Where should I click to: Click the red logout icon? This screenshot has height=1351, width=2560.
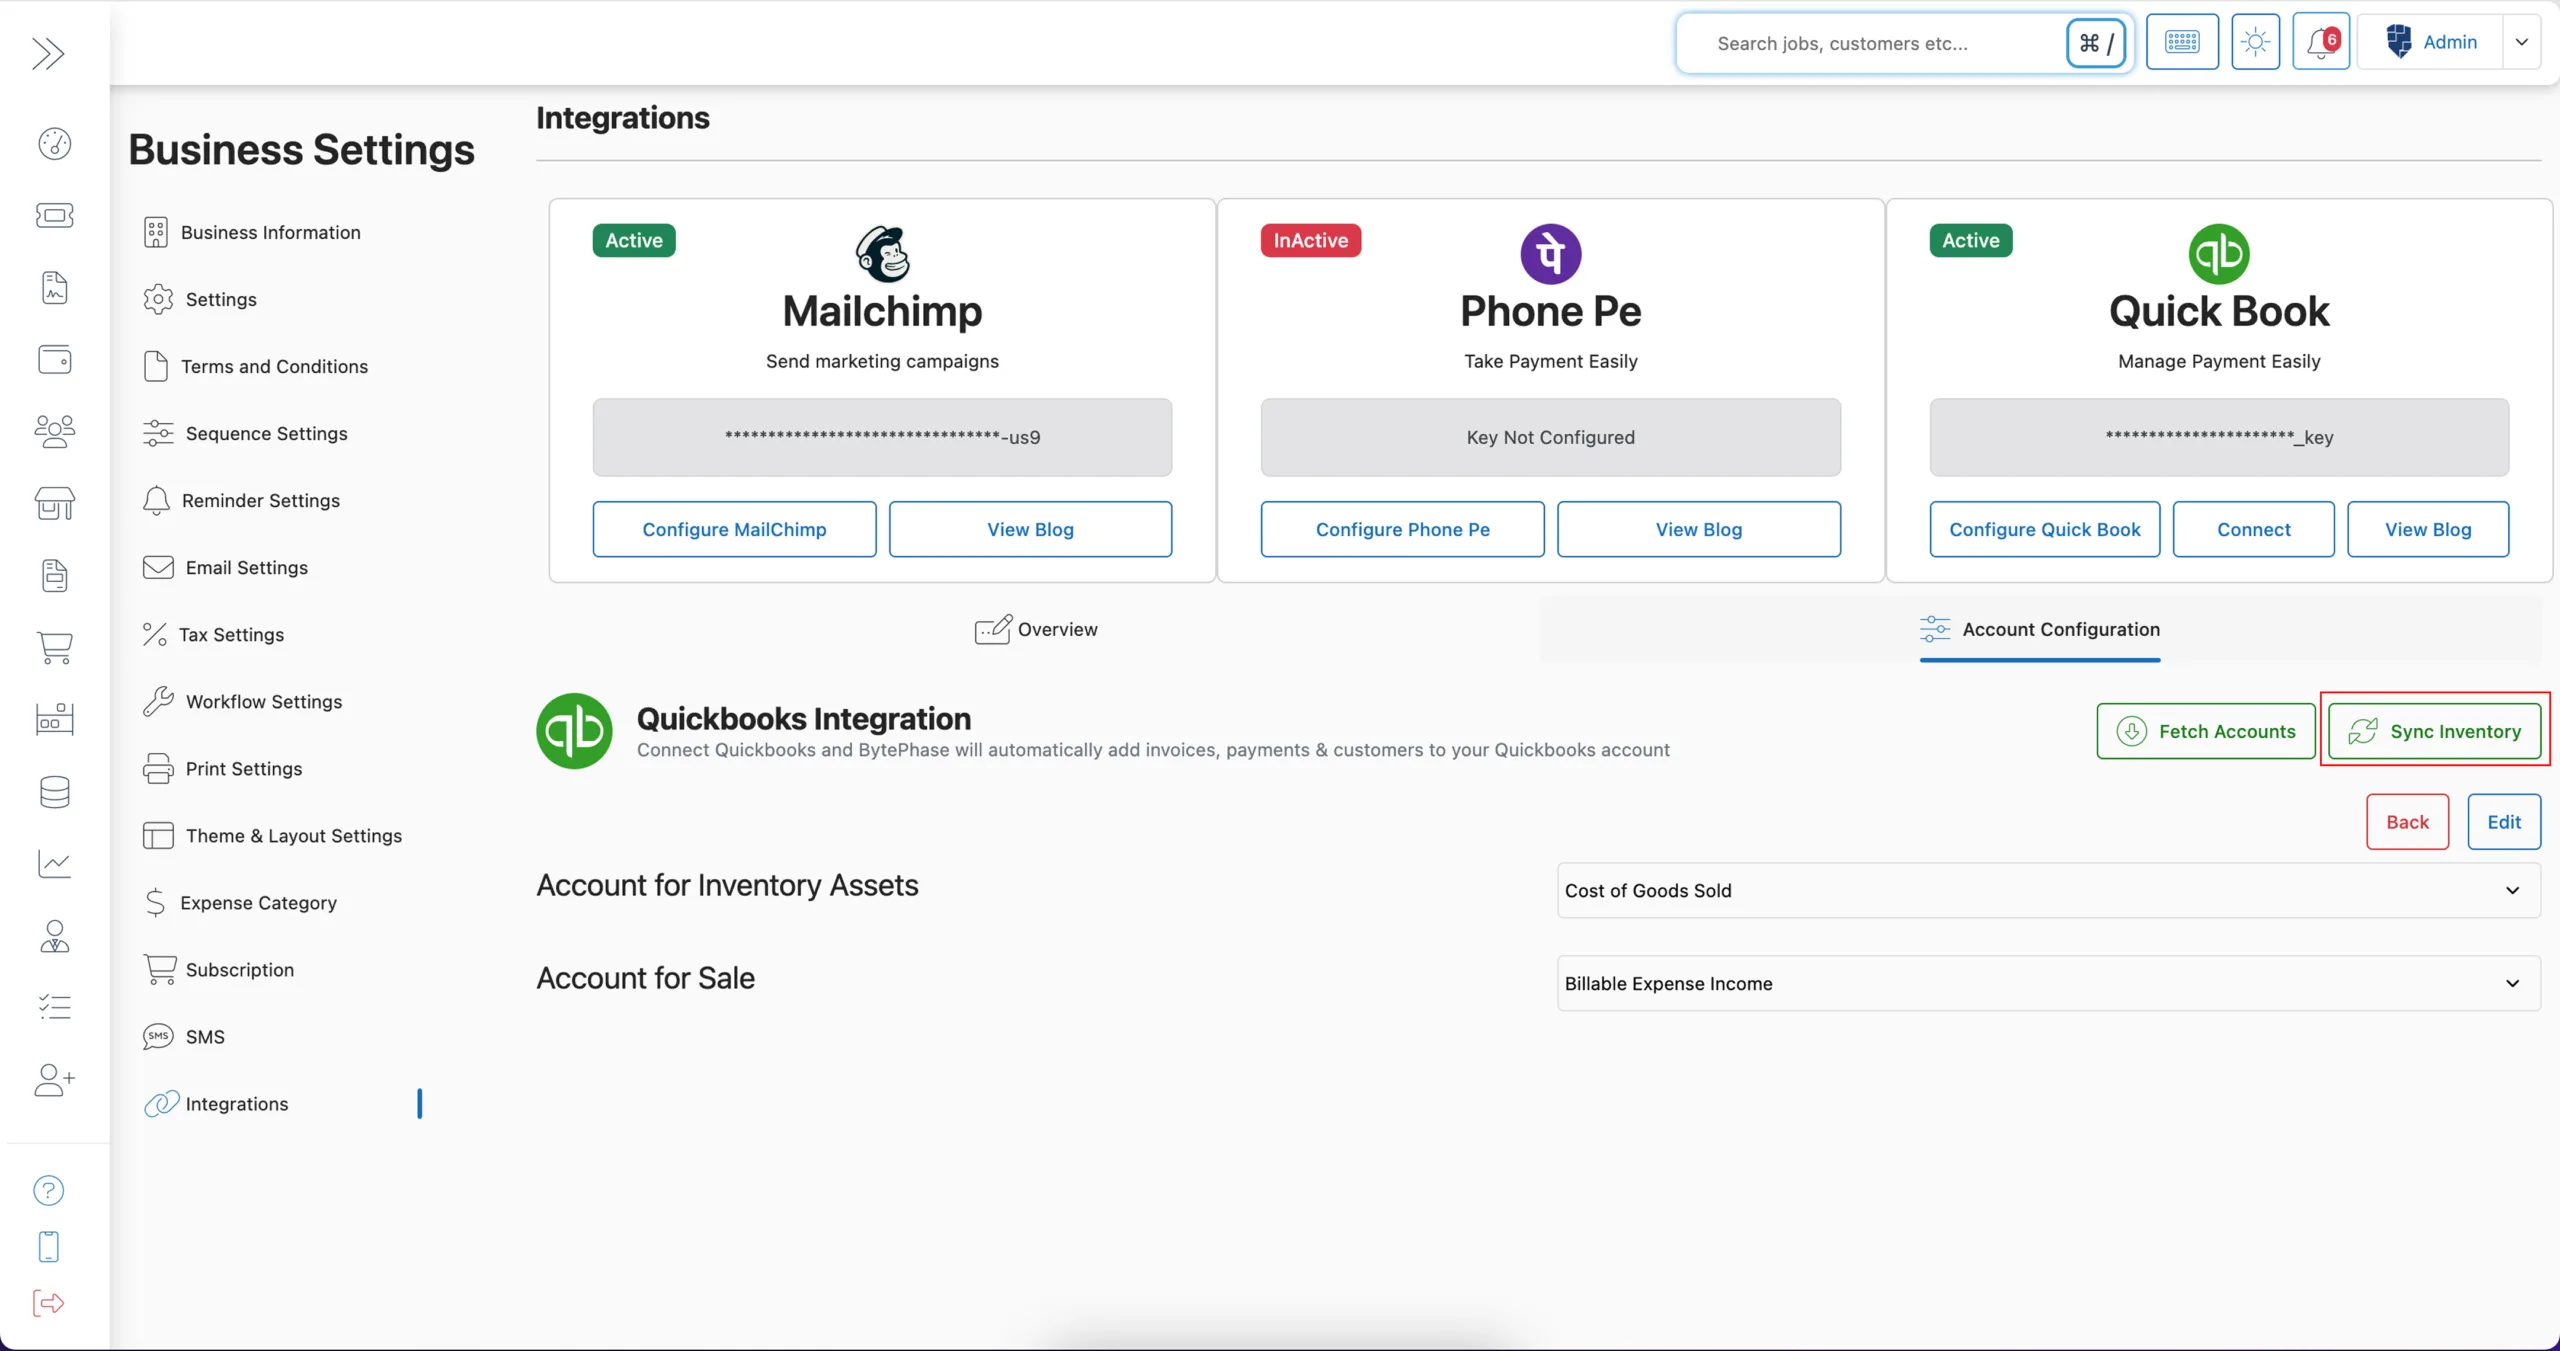(x=48, y=1303)
